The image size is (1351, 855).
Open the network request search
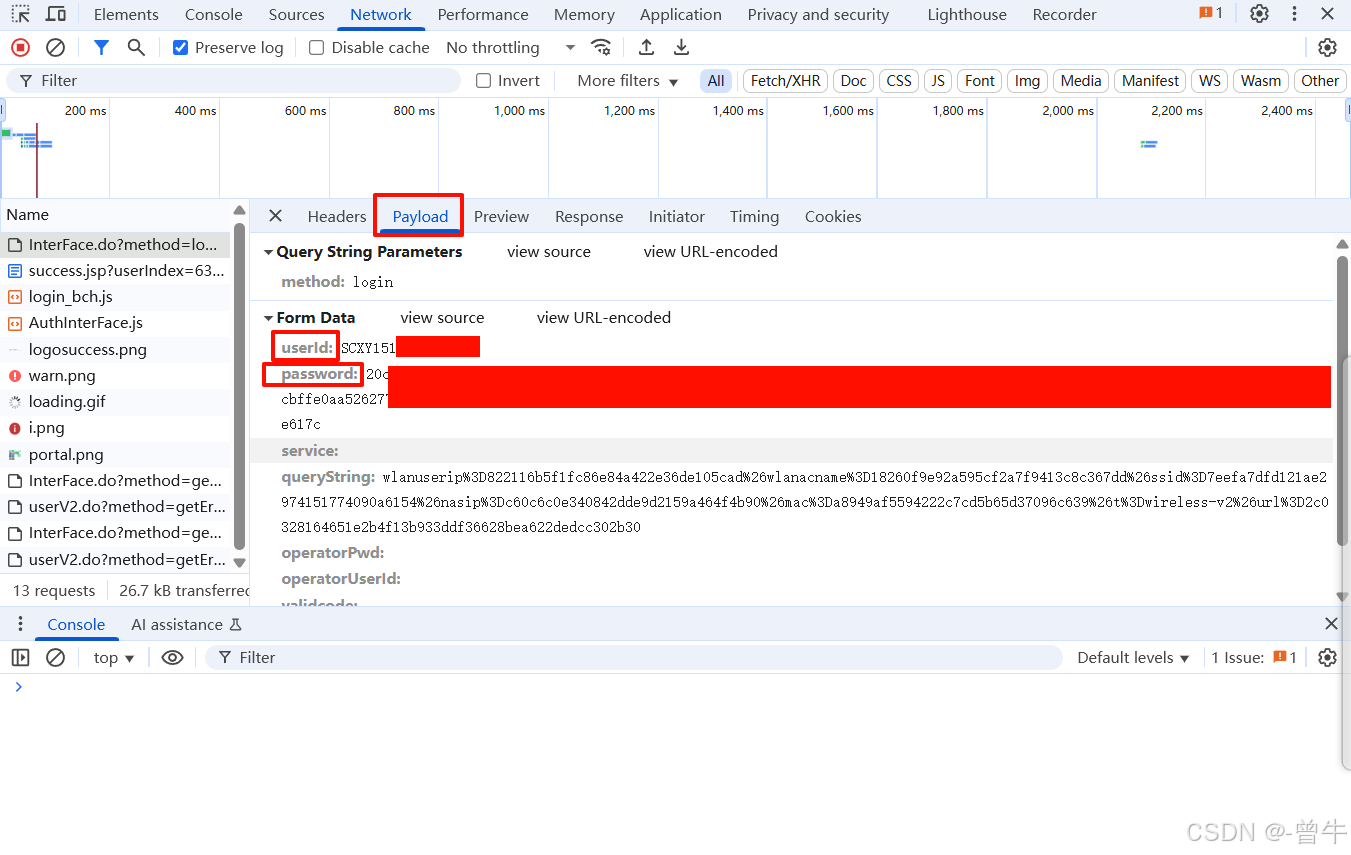coord(136,47)
